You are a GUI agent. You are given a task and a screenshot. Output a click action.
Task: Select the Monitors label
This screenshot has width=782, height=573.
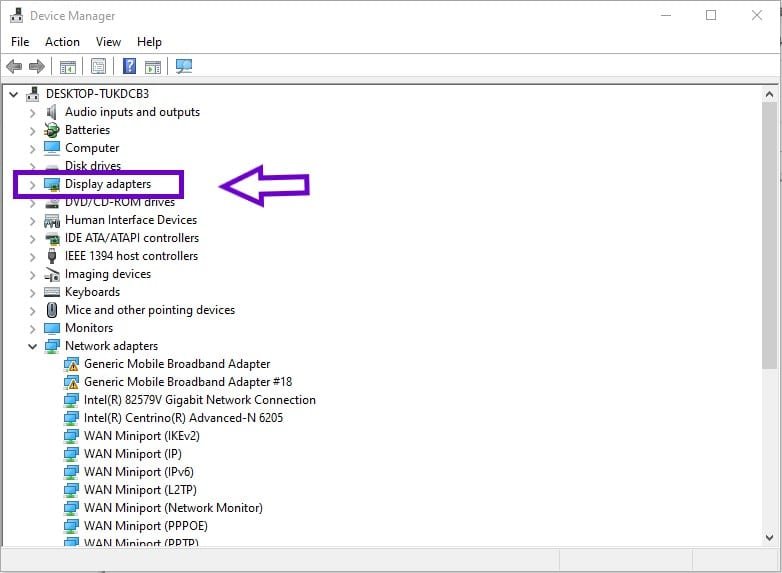(89, 328)
